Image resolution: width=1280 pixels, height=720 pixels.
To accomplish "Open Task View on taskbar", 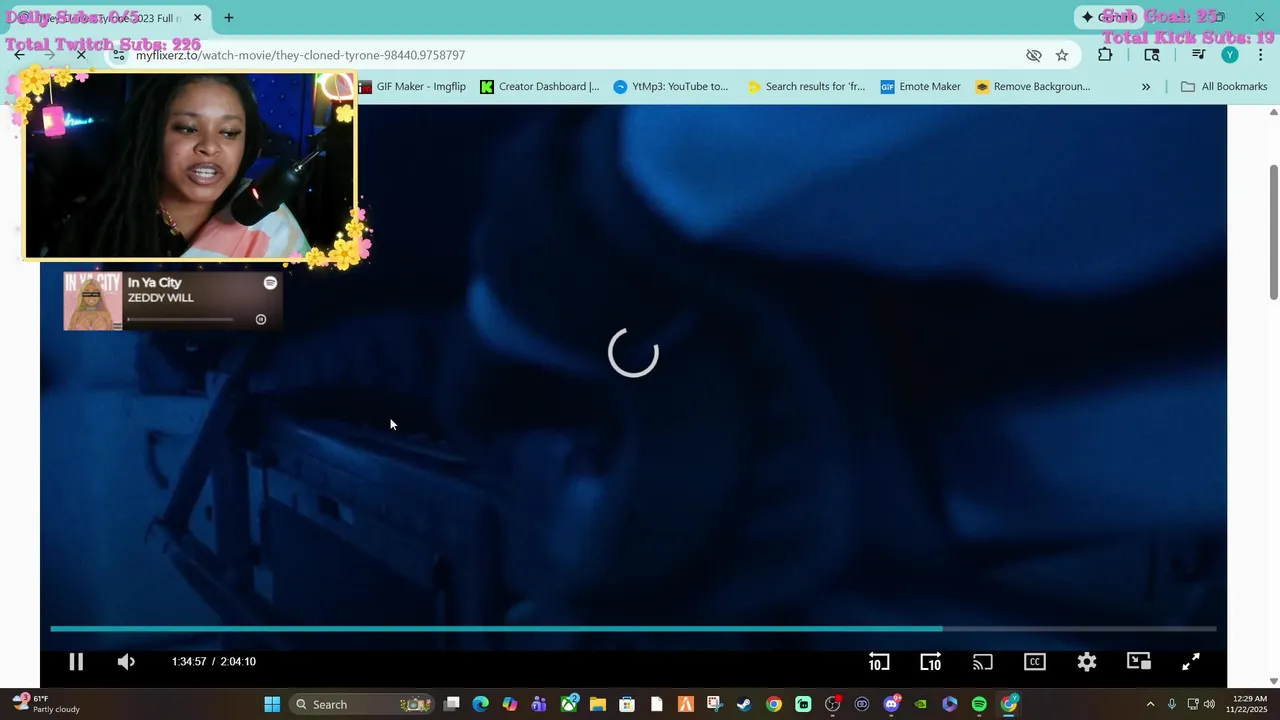I will (452, 704).
